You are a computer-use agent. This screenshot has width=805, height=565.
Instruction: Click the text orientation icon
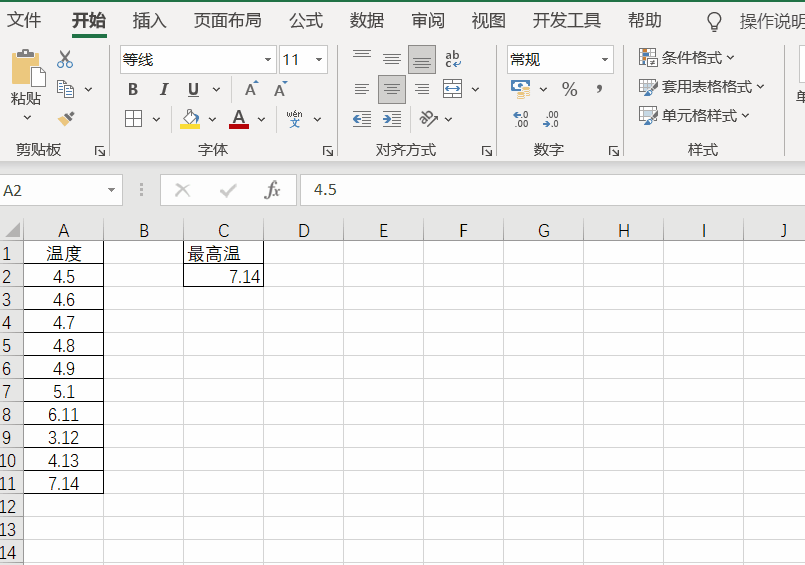(429, 119)
